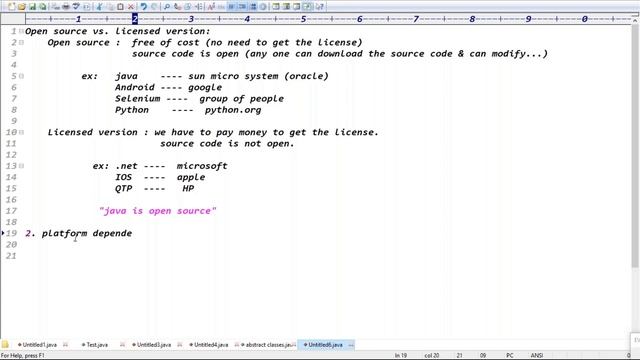The height and width of the screenshot is (360, 640).
Task: Click the 'ln 19' status bar entry
Action: (x=401, y=356)
